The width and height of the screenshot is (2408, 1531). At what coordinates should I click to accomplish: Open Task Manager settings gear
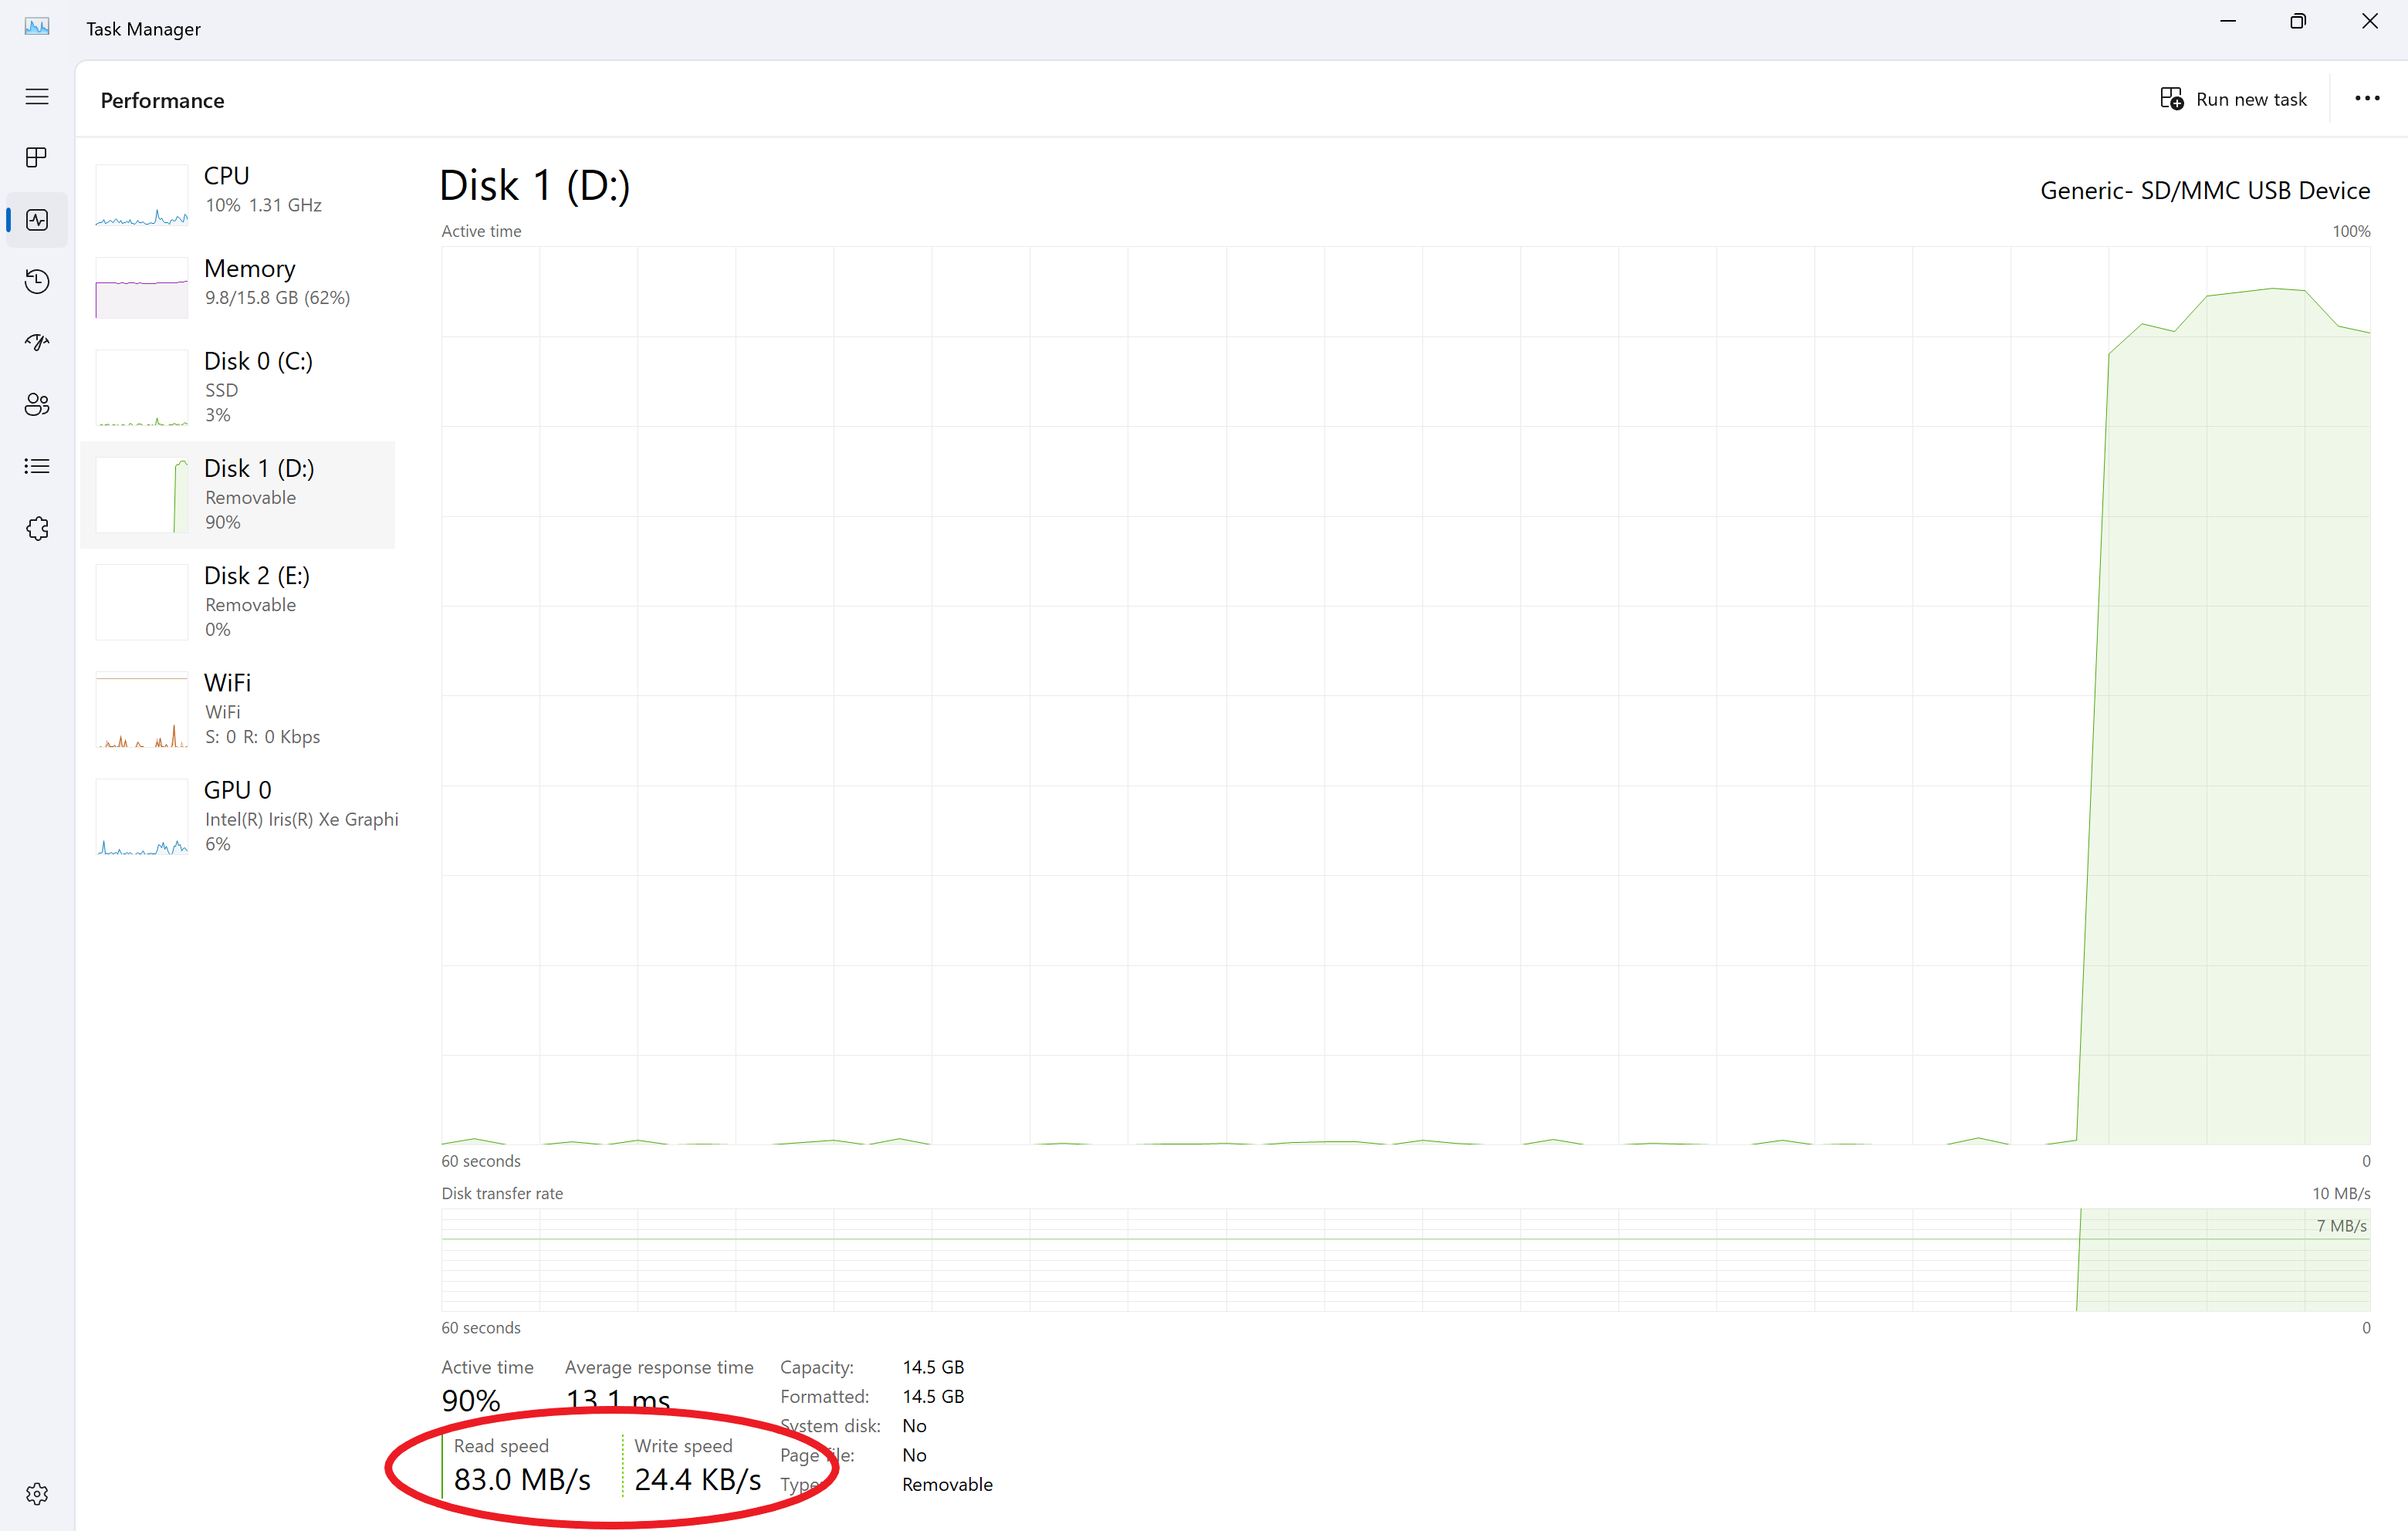37,1494
